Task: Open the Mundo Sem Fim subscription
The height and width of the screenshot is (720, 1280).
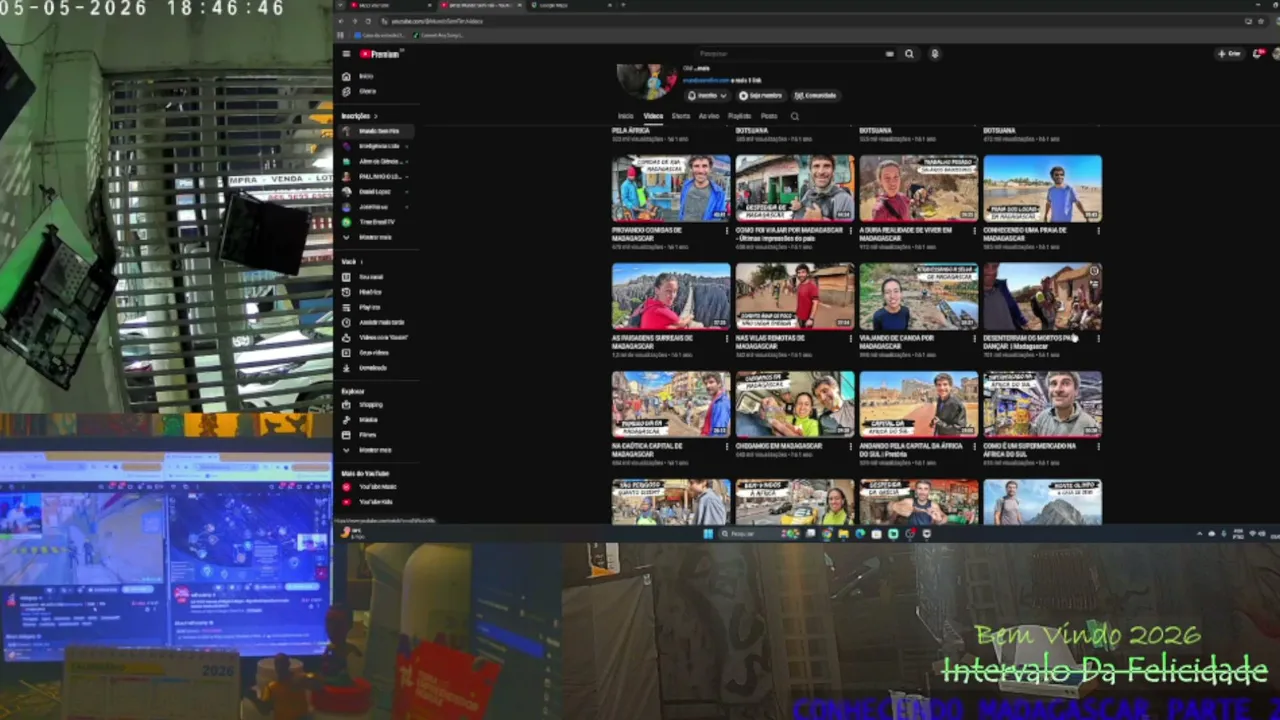Action: point(377,131)
